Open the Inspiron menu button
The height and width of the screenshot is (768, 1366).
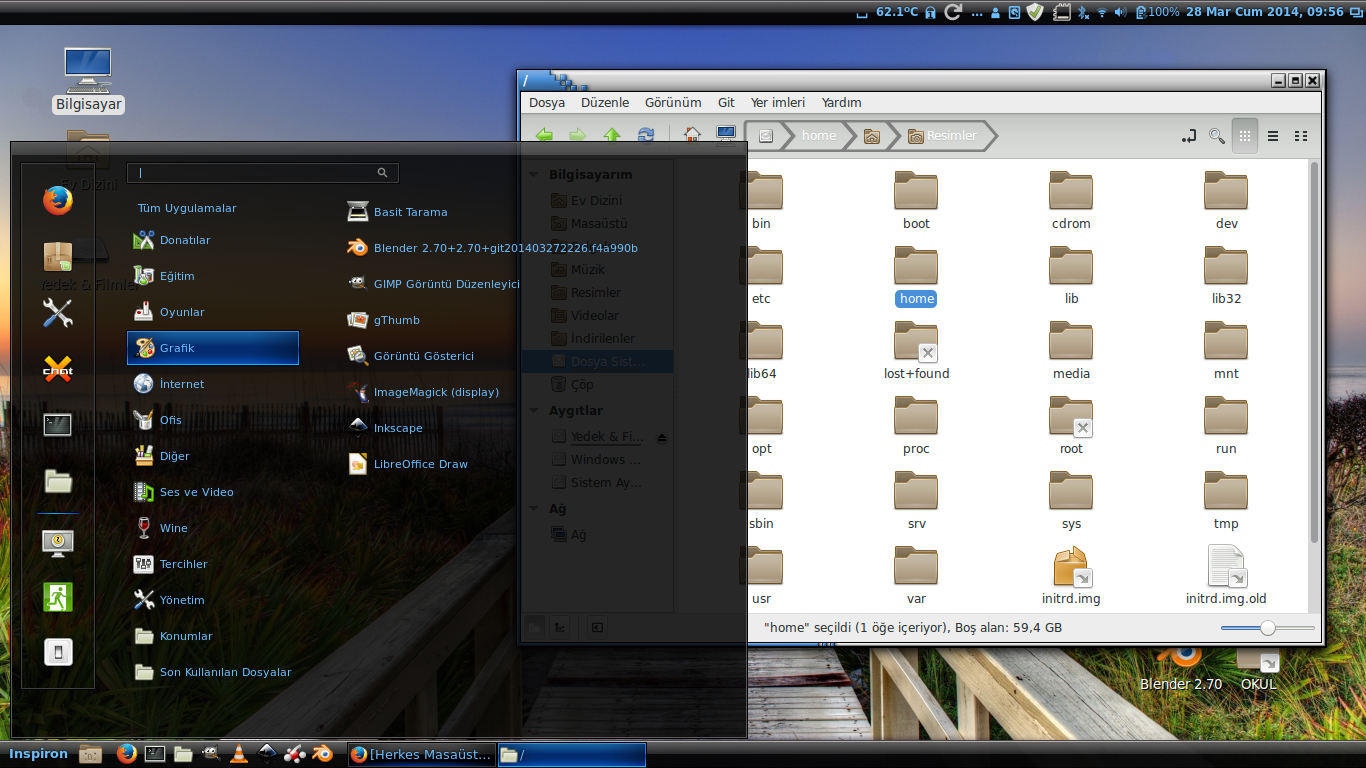[38, 754]
